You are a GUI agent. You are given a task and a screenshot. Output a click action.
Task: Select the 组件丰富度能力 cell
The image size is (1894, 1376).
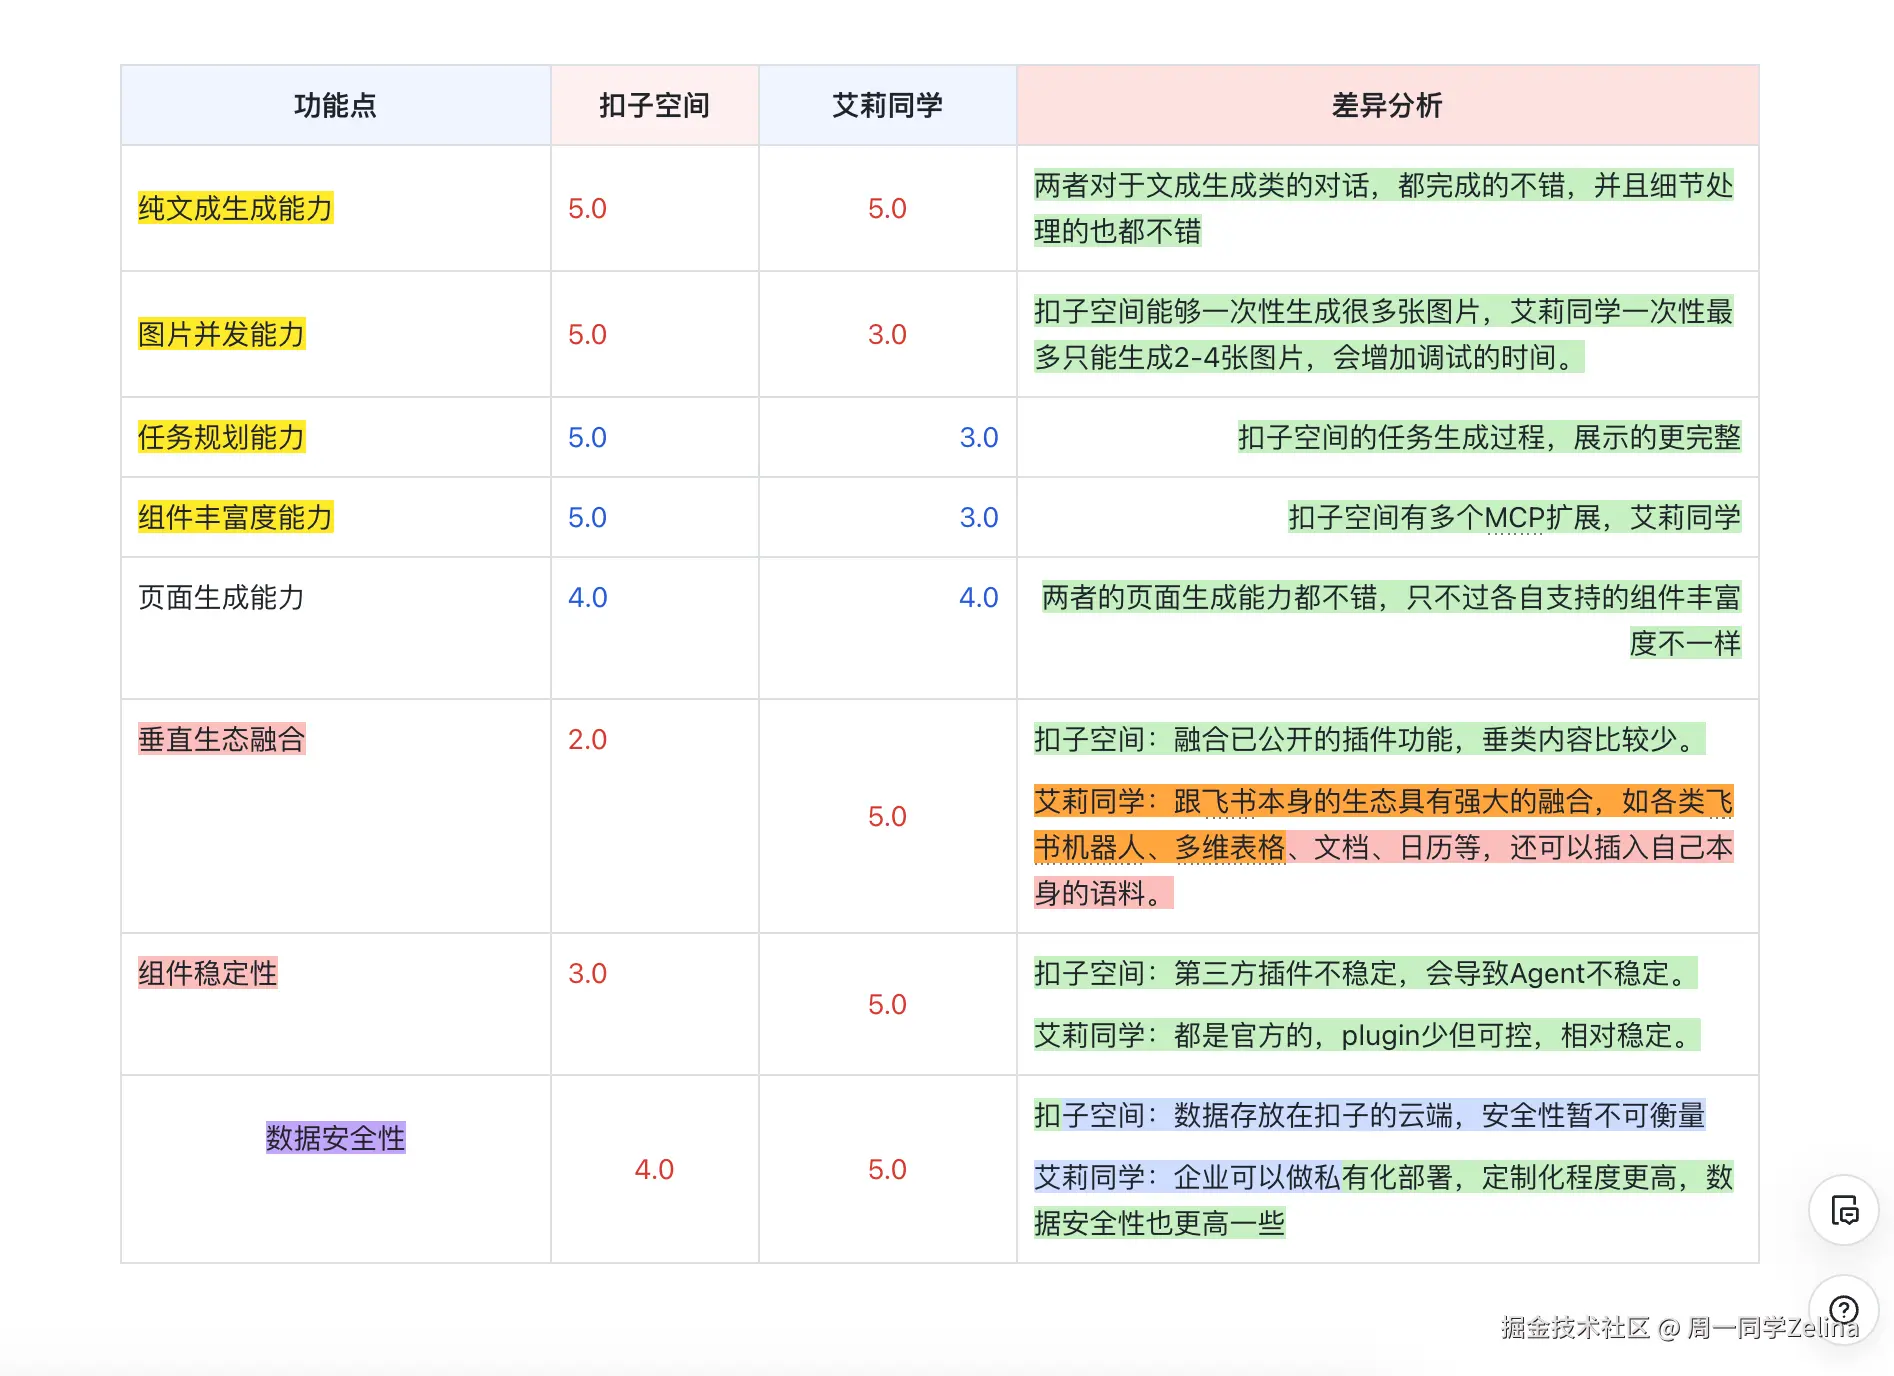click(x=235, y=517)
